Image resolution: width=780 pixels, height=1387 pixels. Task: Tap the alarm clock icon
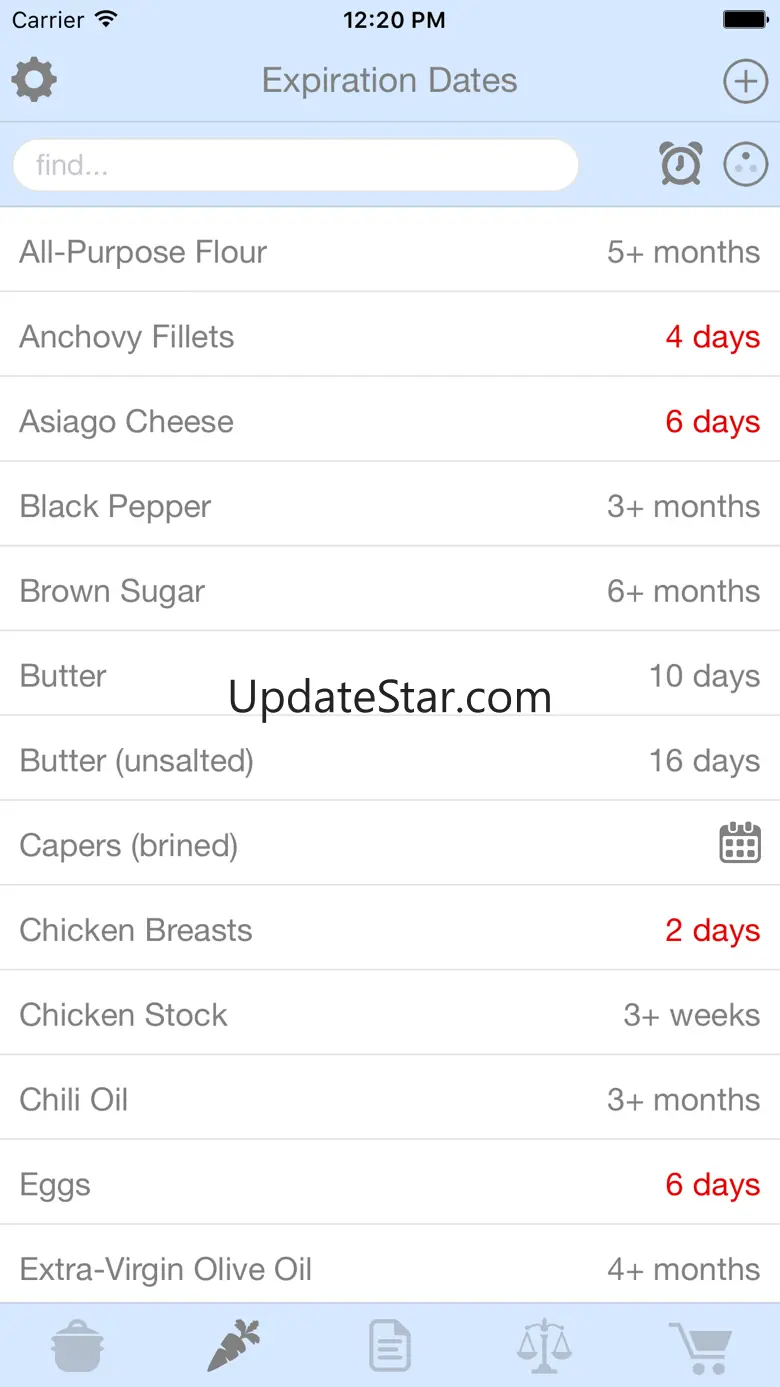680,164
